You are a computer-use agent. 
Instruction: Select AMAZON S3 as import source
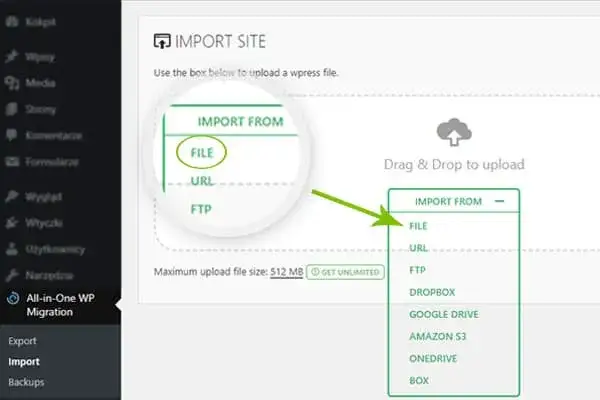click(438, 336)
